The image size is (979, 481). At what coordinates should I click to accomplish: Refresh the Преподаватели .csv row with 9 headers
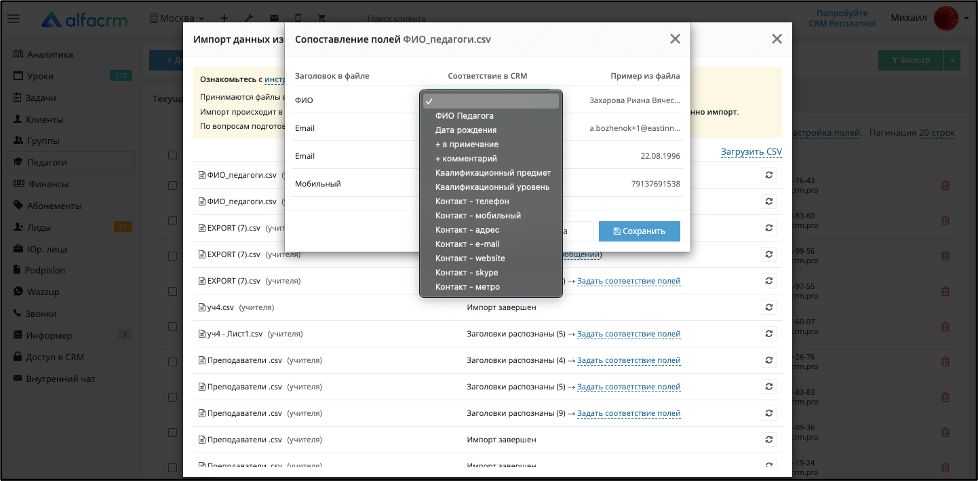coord(769,413)
